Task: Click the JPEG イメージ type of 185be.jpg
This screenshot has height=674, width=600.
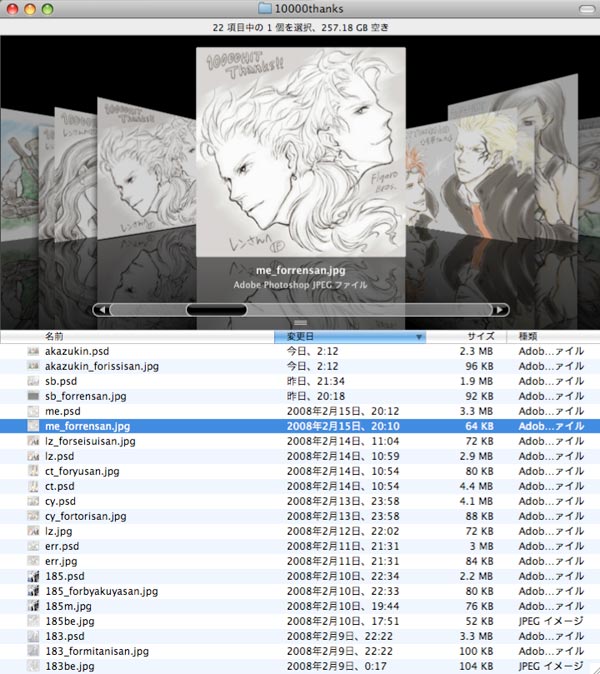Action: click(551, 622)
